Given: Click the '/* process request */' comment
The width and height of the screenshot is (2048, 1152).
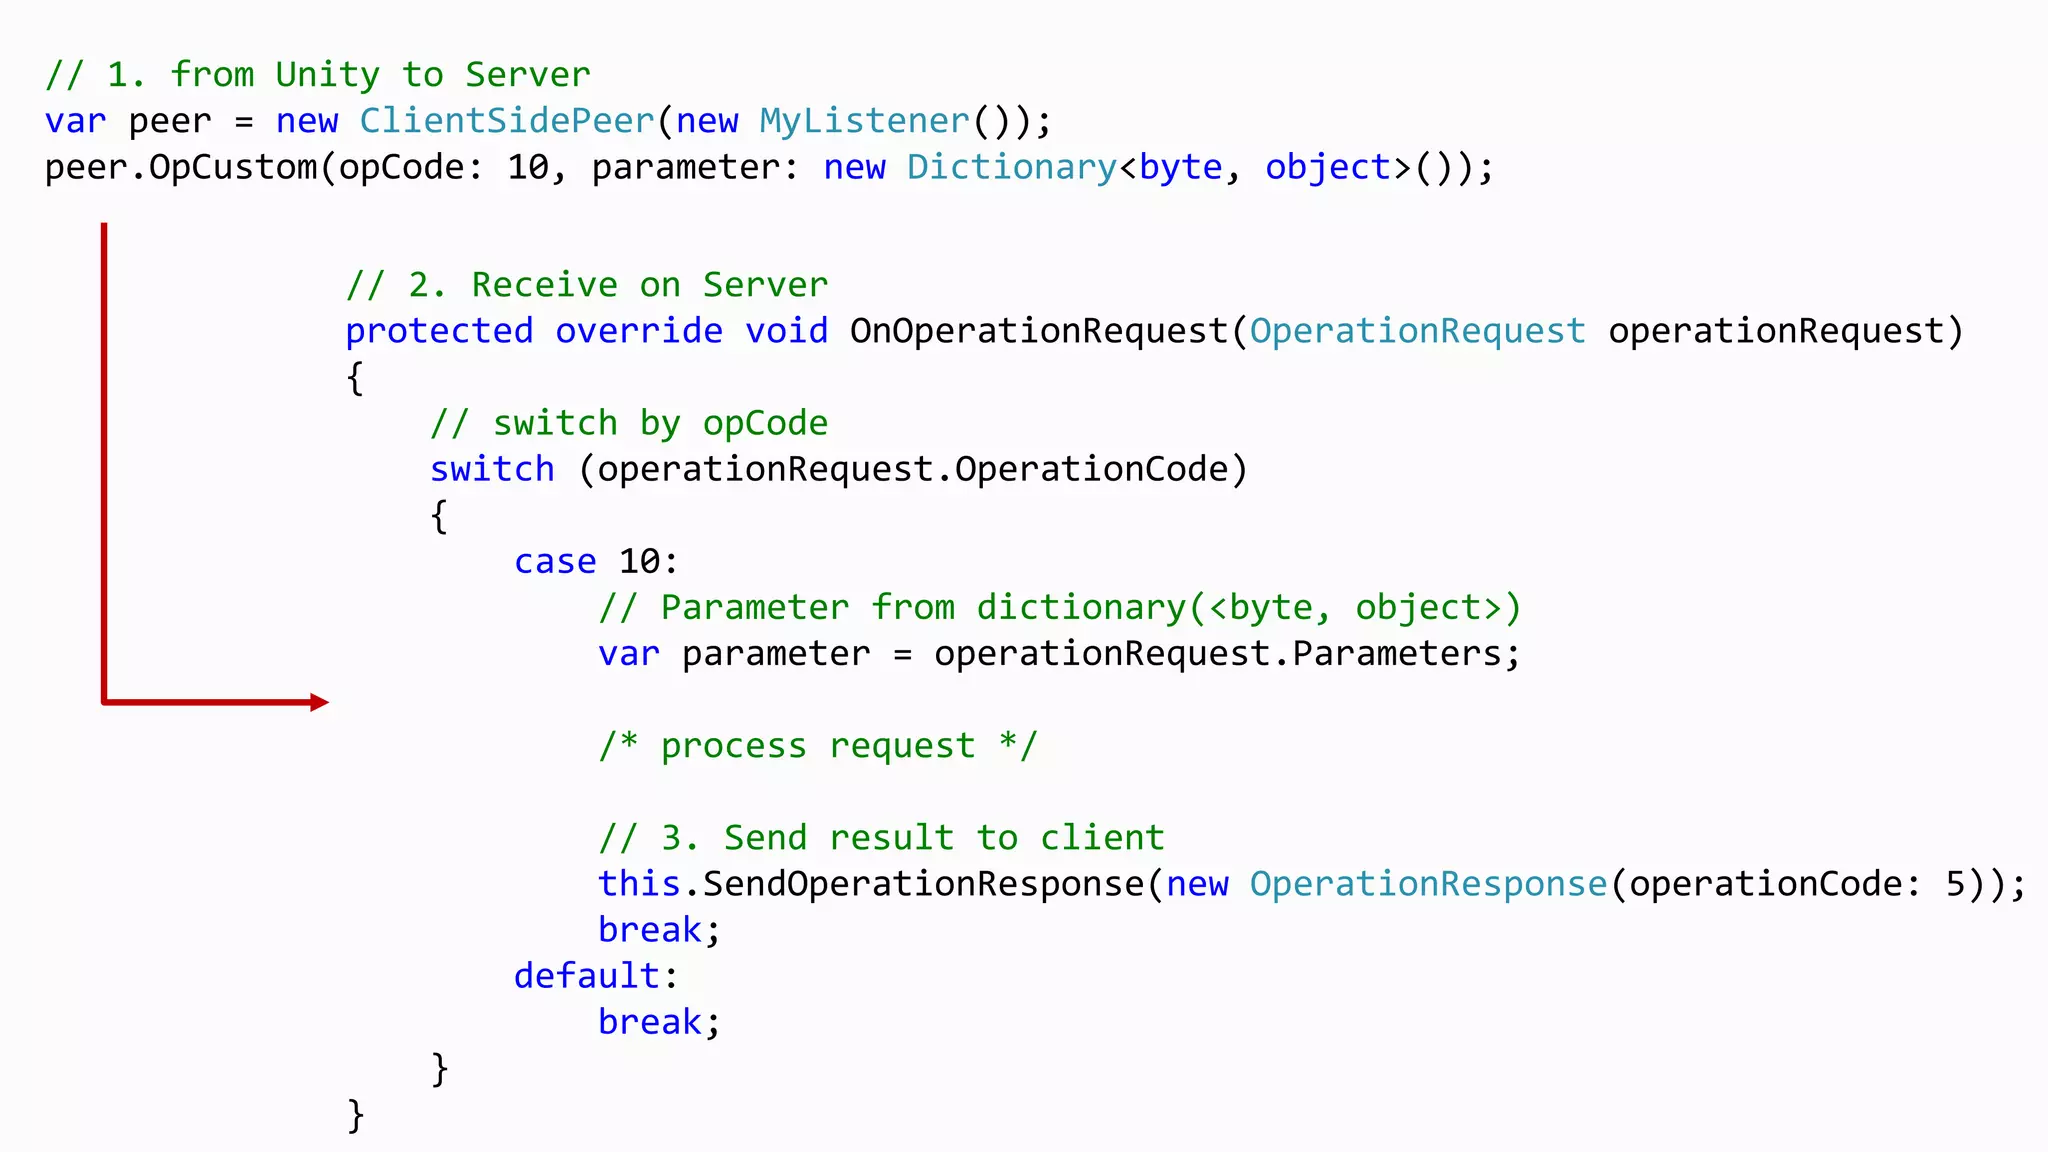Looking at the screenshot, I should tap(818, 746).
